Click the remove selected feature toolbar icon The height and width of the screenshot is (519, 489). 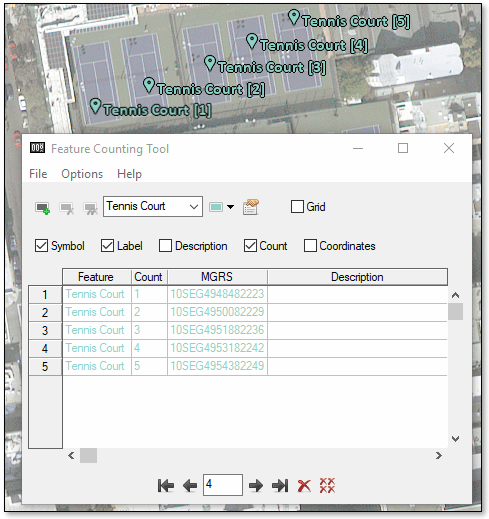(x=67, y=208)
